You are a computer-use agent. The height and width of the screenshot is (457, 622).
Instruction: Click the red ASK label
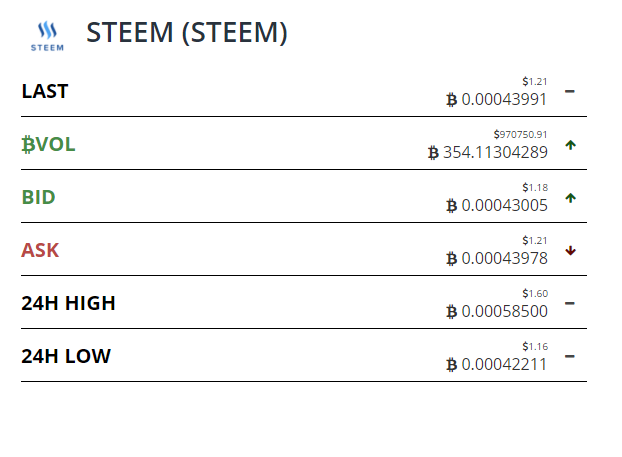pyautogui.click(x=40, y=250)
